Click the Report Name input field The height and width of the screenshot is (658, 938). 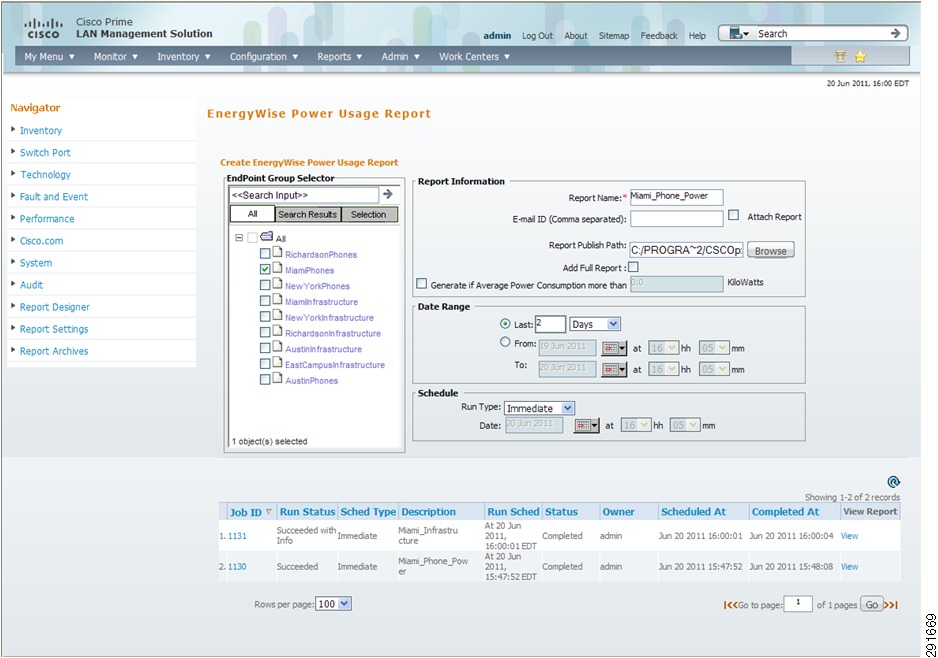pyautogui.click(x=677, y=197)
